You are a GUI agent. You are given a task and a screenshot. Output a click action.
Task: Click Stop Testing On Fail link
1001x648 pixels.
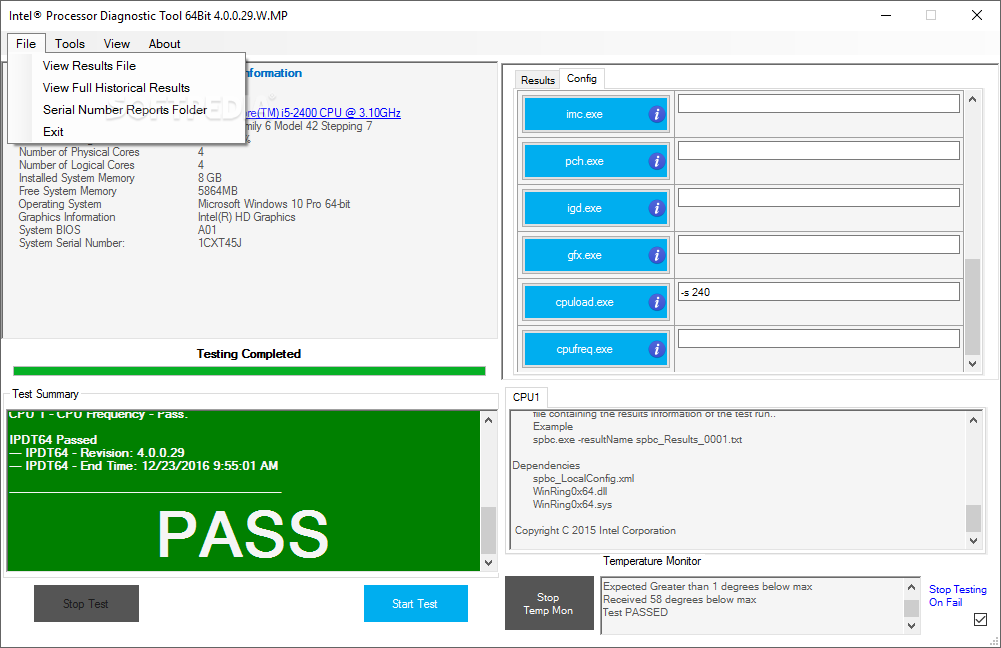pyautogui.click(x=957, y=596)
